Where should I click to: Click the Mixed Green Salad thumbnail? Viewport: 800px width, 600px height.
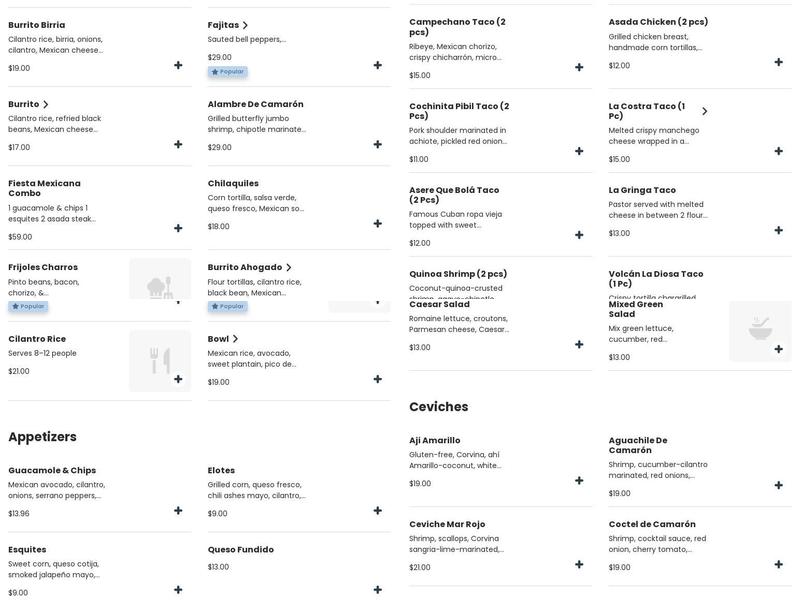tap(760, 330)
